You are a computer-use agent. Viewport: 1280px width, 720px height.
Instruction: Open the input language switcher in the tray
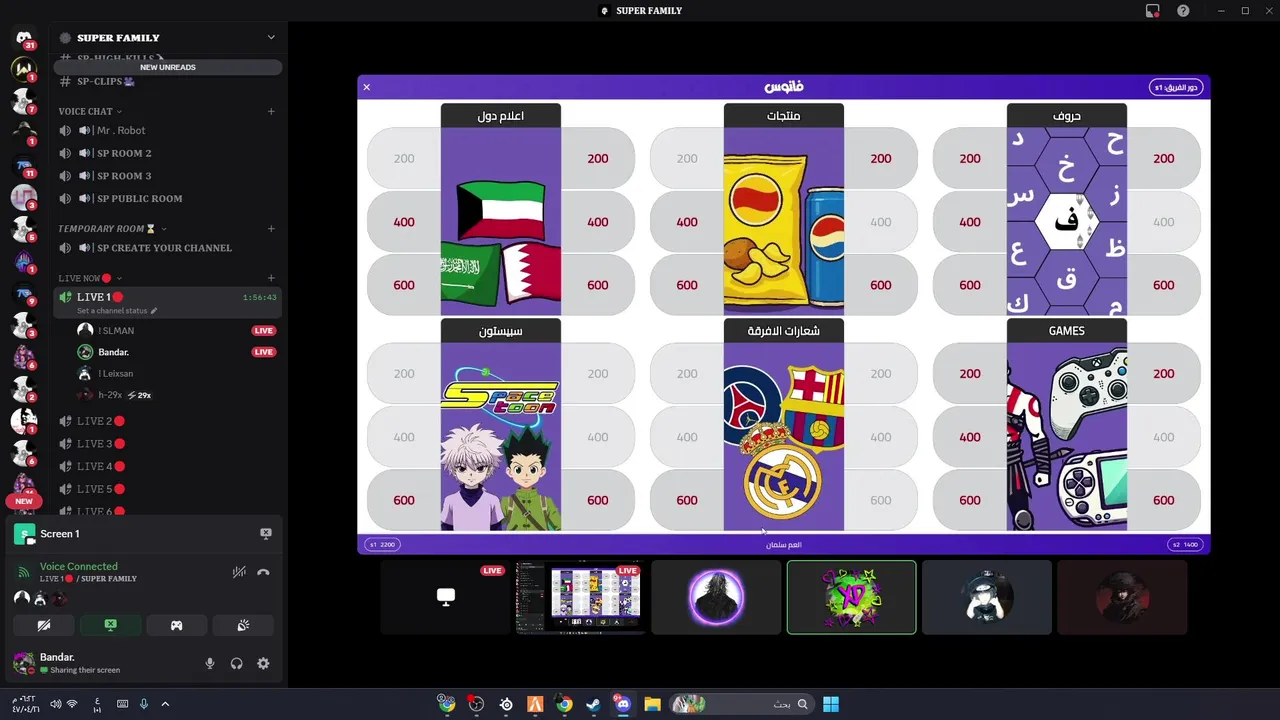pyautogui.click(x=97, y=704)
